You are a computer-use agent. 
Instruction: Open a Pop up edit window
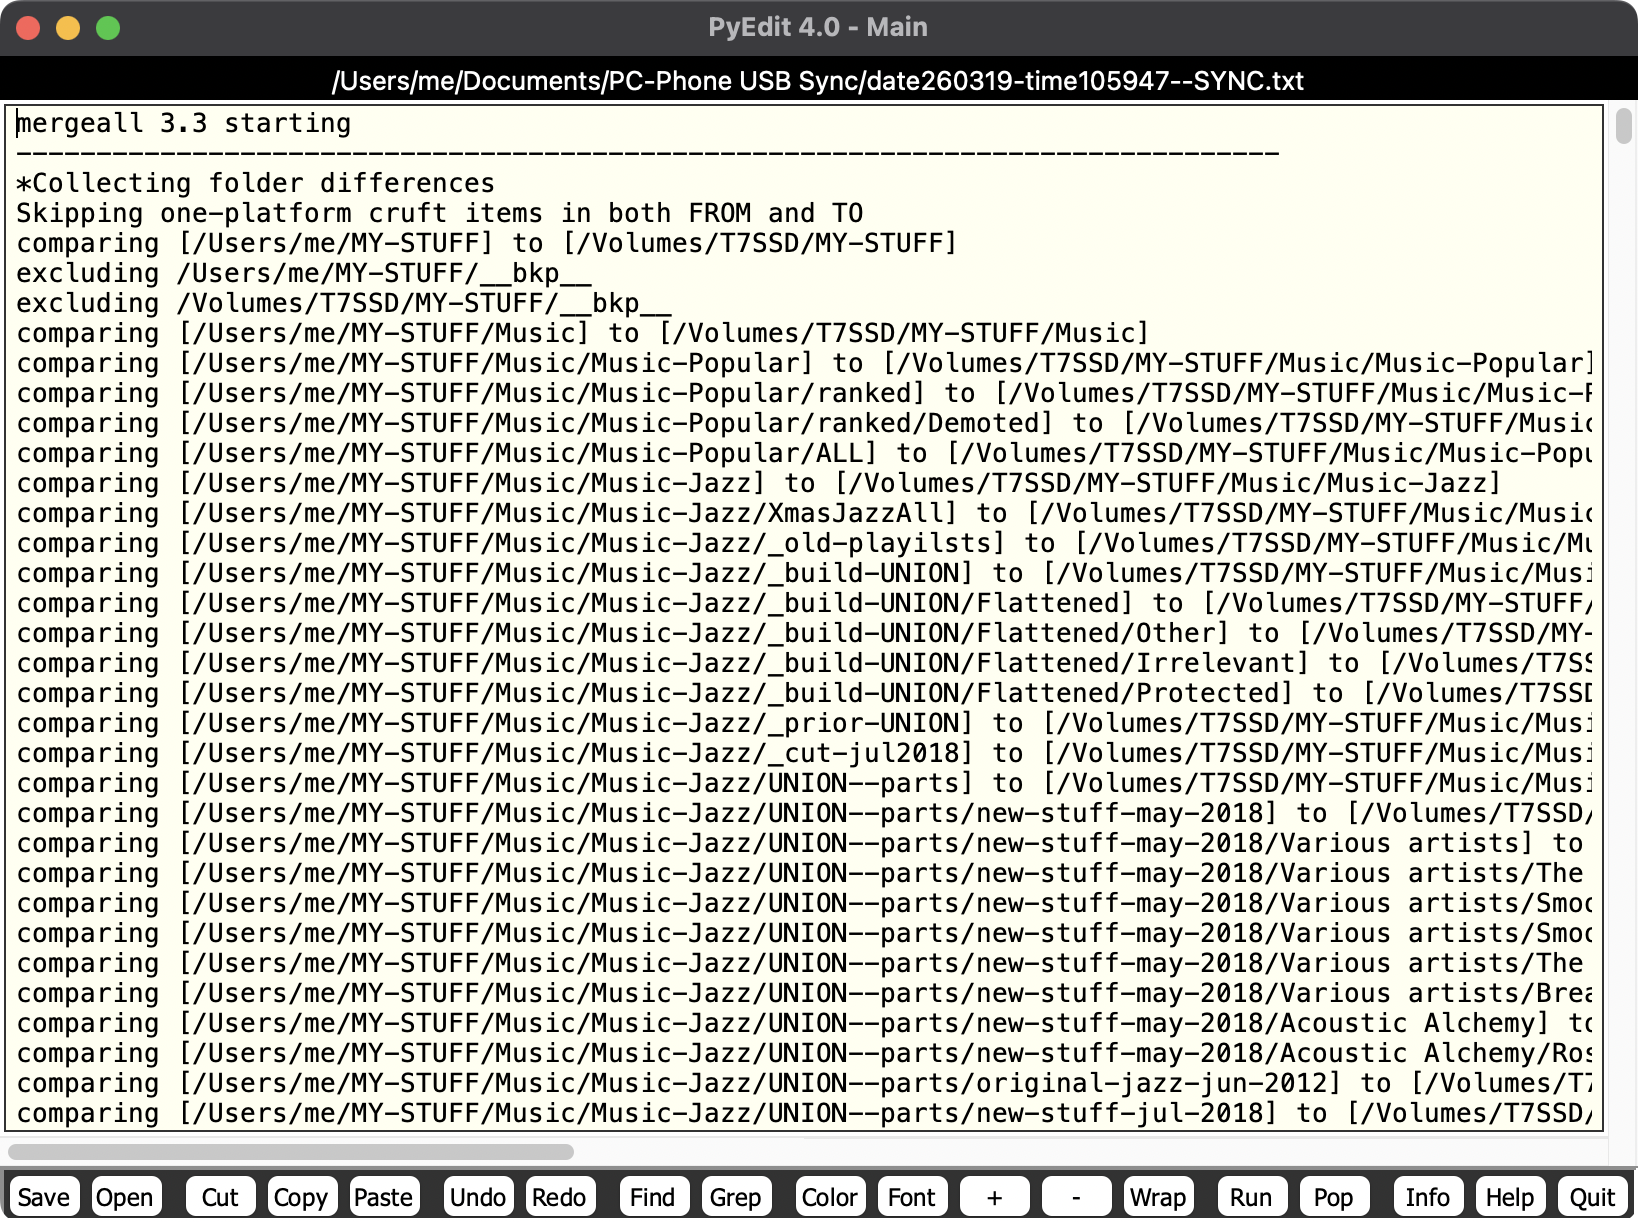(x=1333, y=1197)
